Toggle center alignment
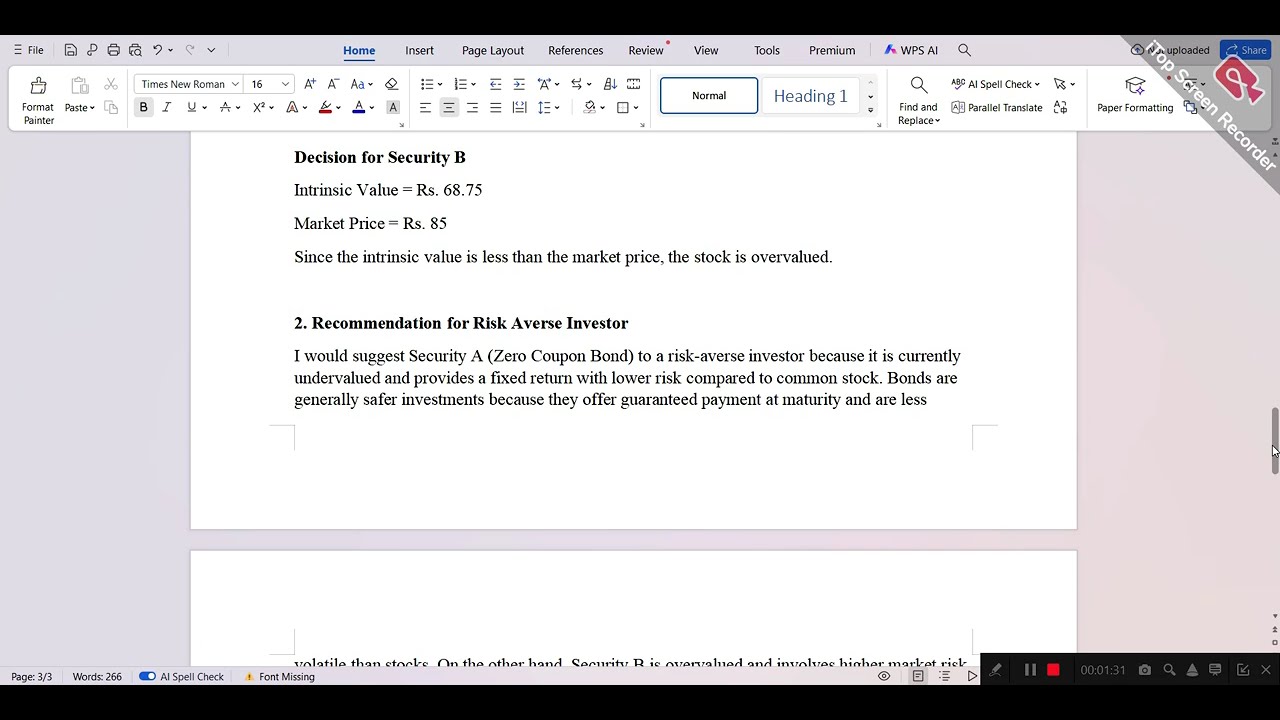This screenshot has width=1280, height=720. [x=449, y=108]
